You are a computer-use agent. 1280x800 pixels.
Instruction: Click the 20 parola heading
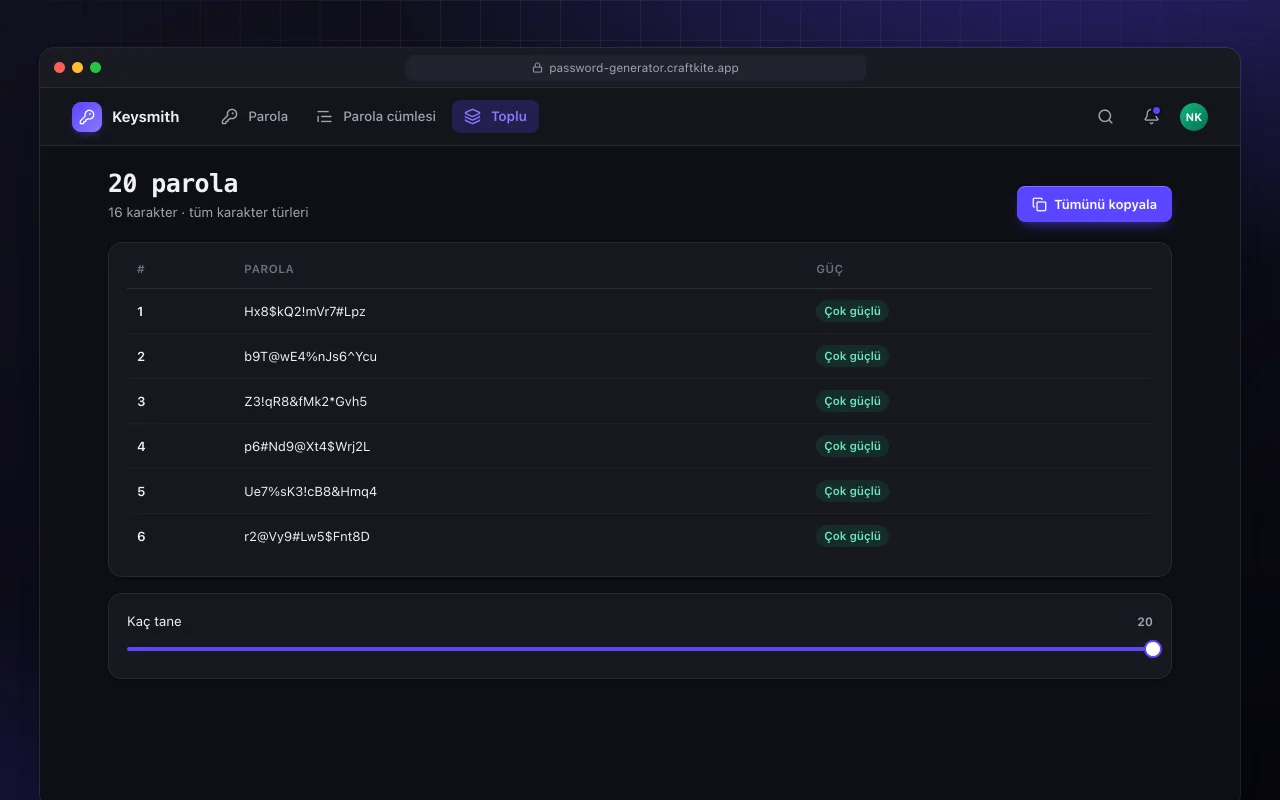pyautogui.click(x=173, y=184)
